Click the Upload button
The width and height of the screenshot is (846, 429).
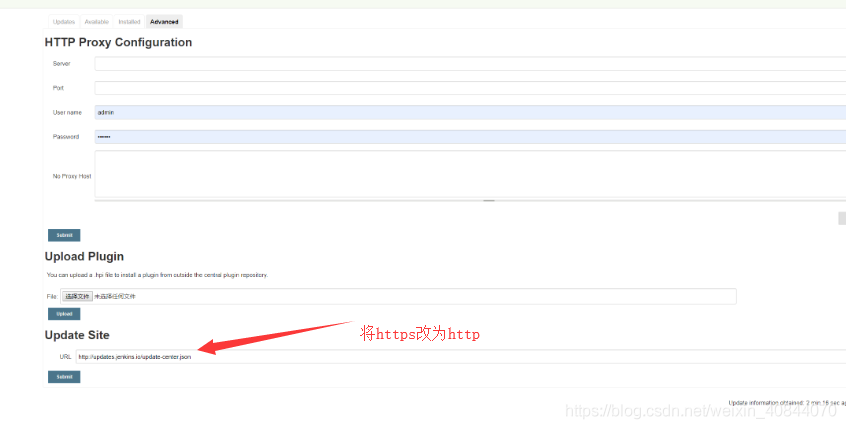click(64, 313)
